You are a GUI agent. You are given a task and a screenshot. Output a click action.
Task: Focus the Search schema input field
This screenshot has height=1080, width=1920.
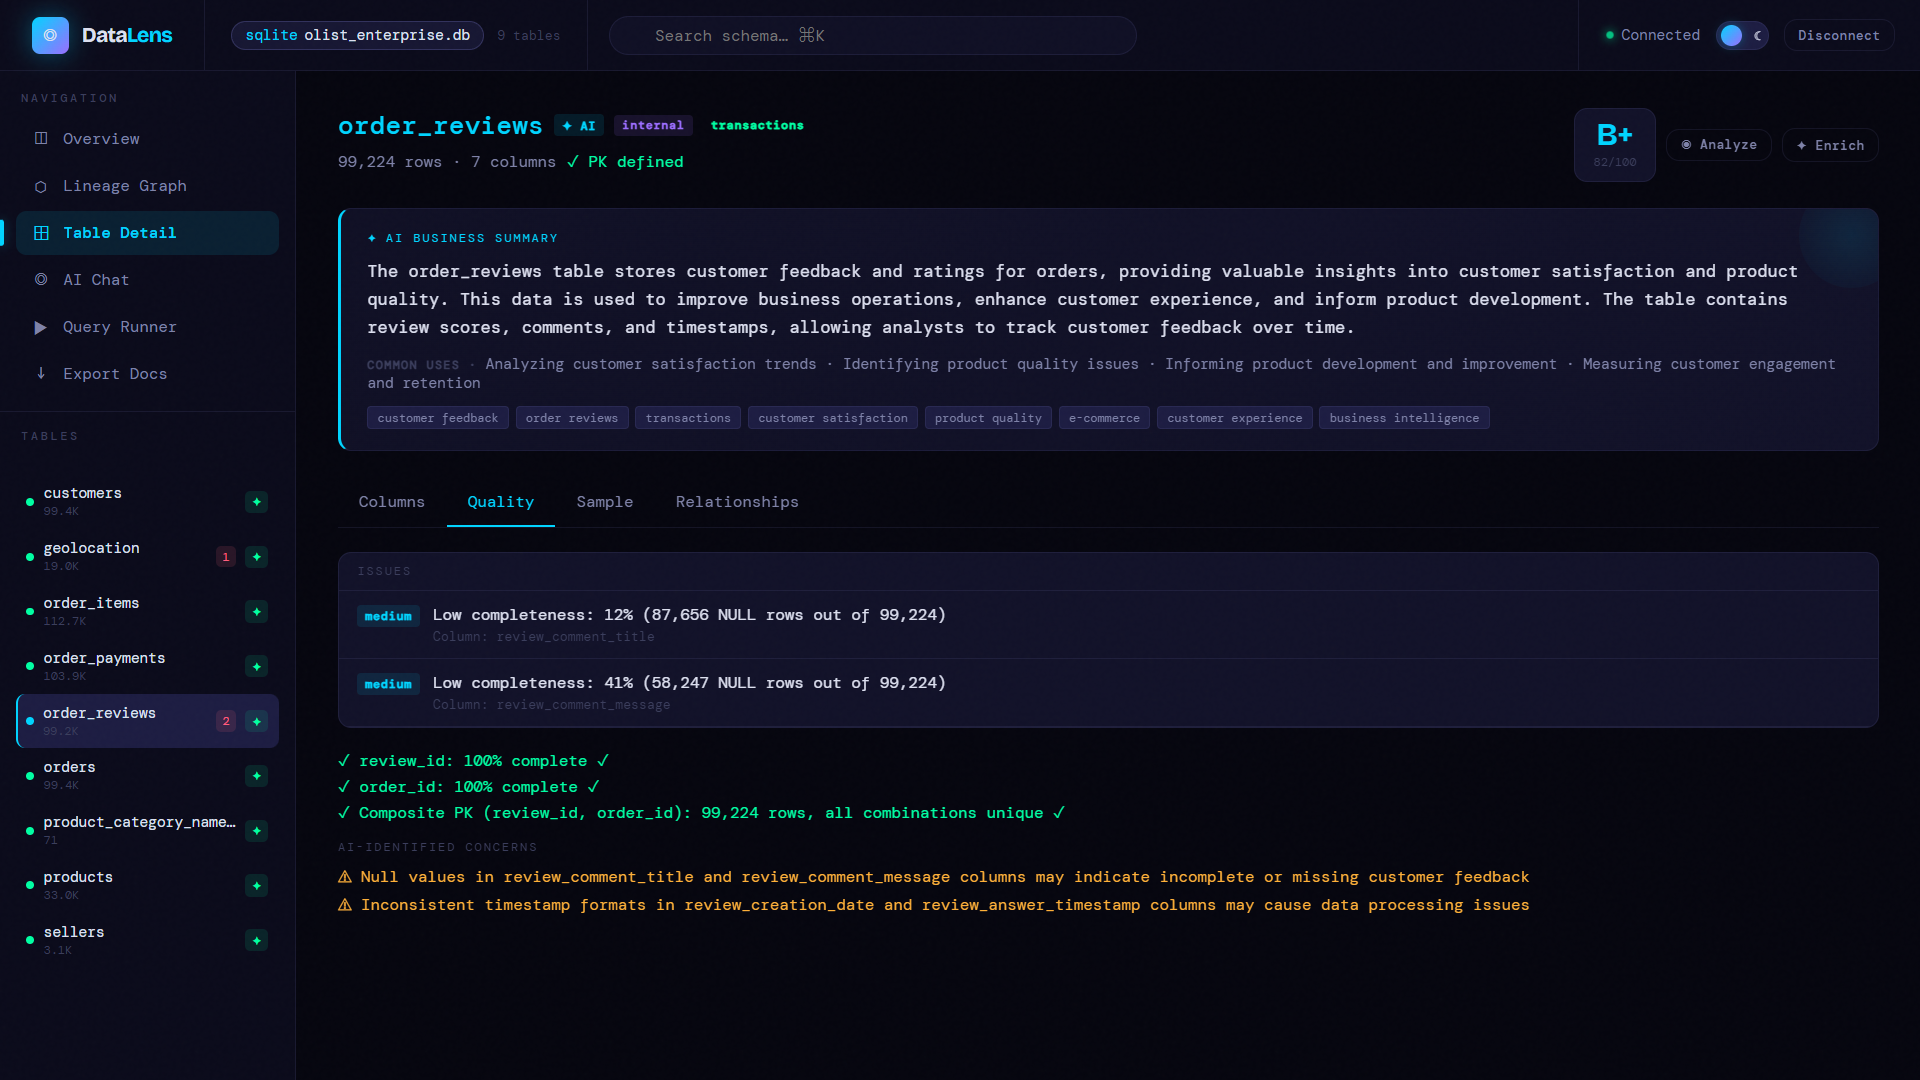[x=872, y=35]
